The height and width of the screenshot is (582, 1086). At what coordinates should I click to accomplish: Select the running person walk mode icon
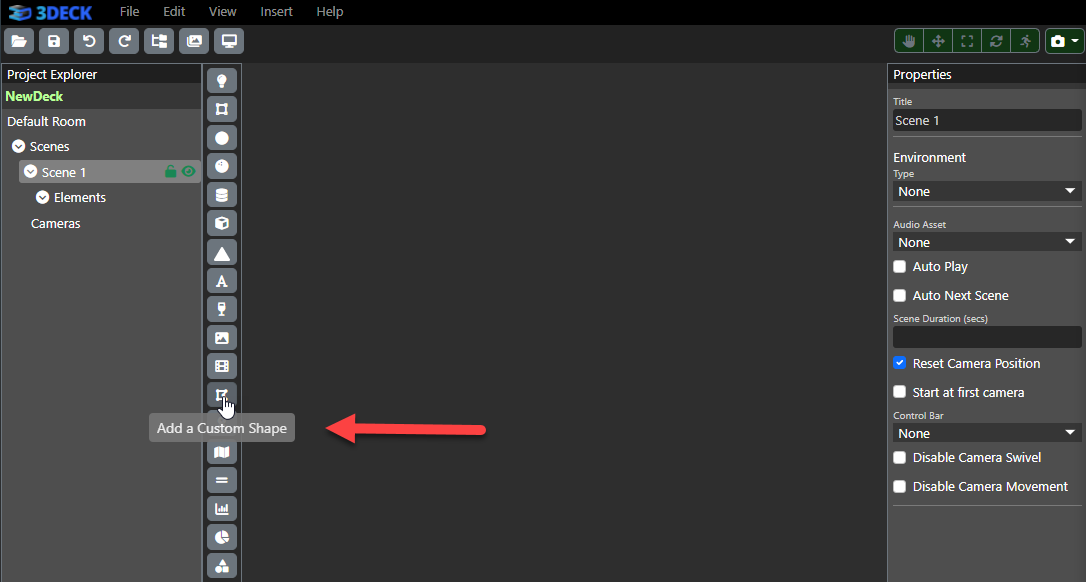[1024, 41]
